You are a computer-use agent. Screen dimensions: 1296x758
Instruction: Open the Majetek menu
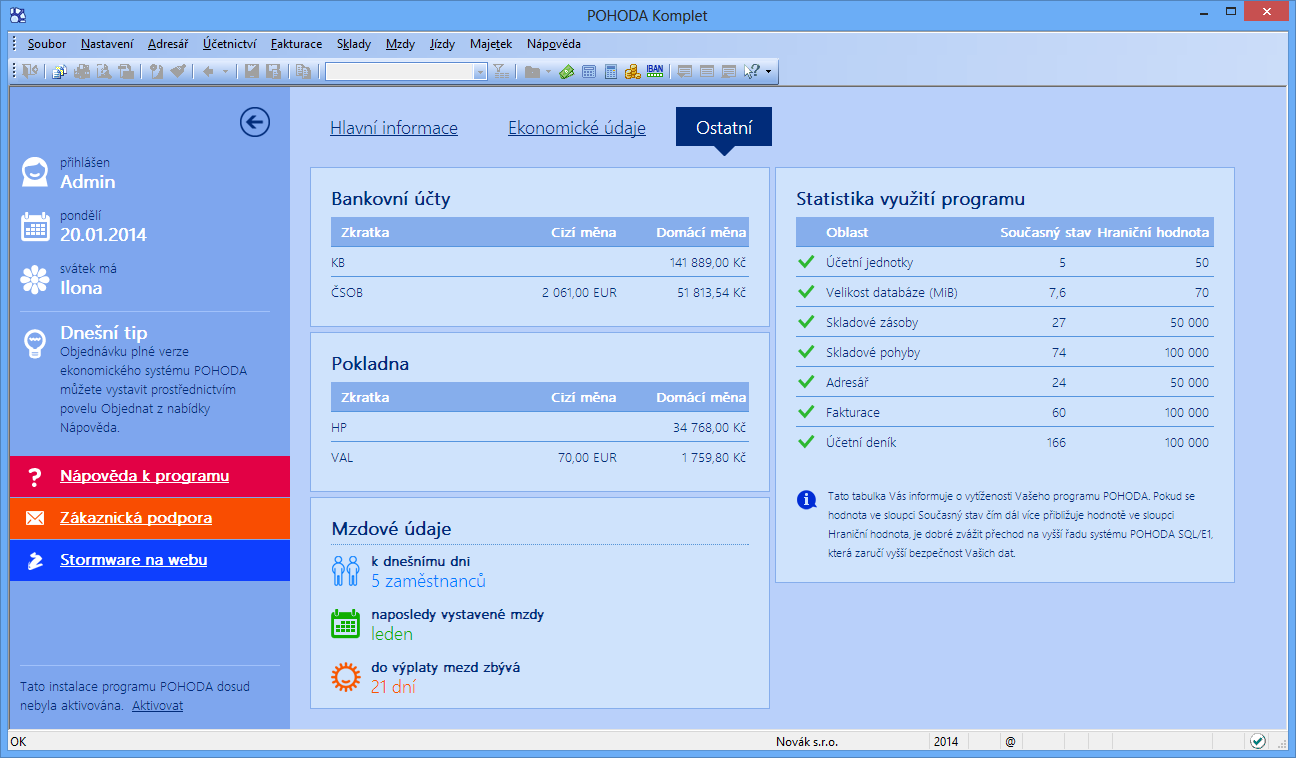click(490, 44)
